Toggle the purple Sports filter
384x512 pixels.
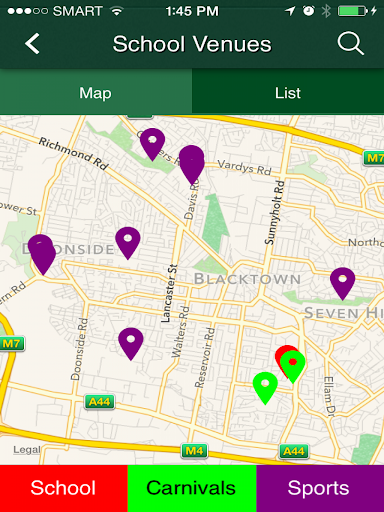coord(320,488)
